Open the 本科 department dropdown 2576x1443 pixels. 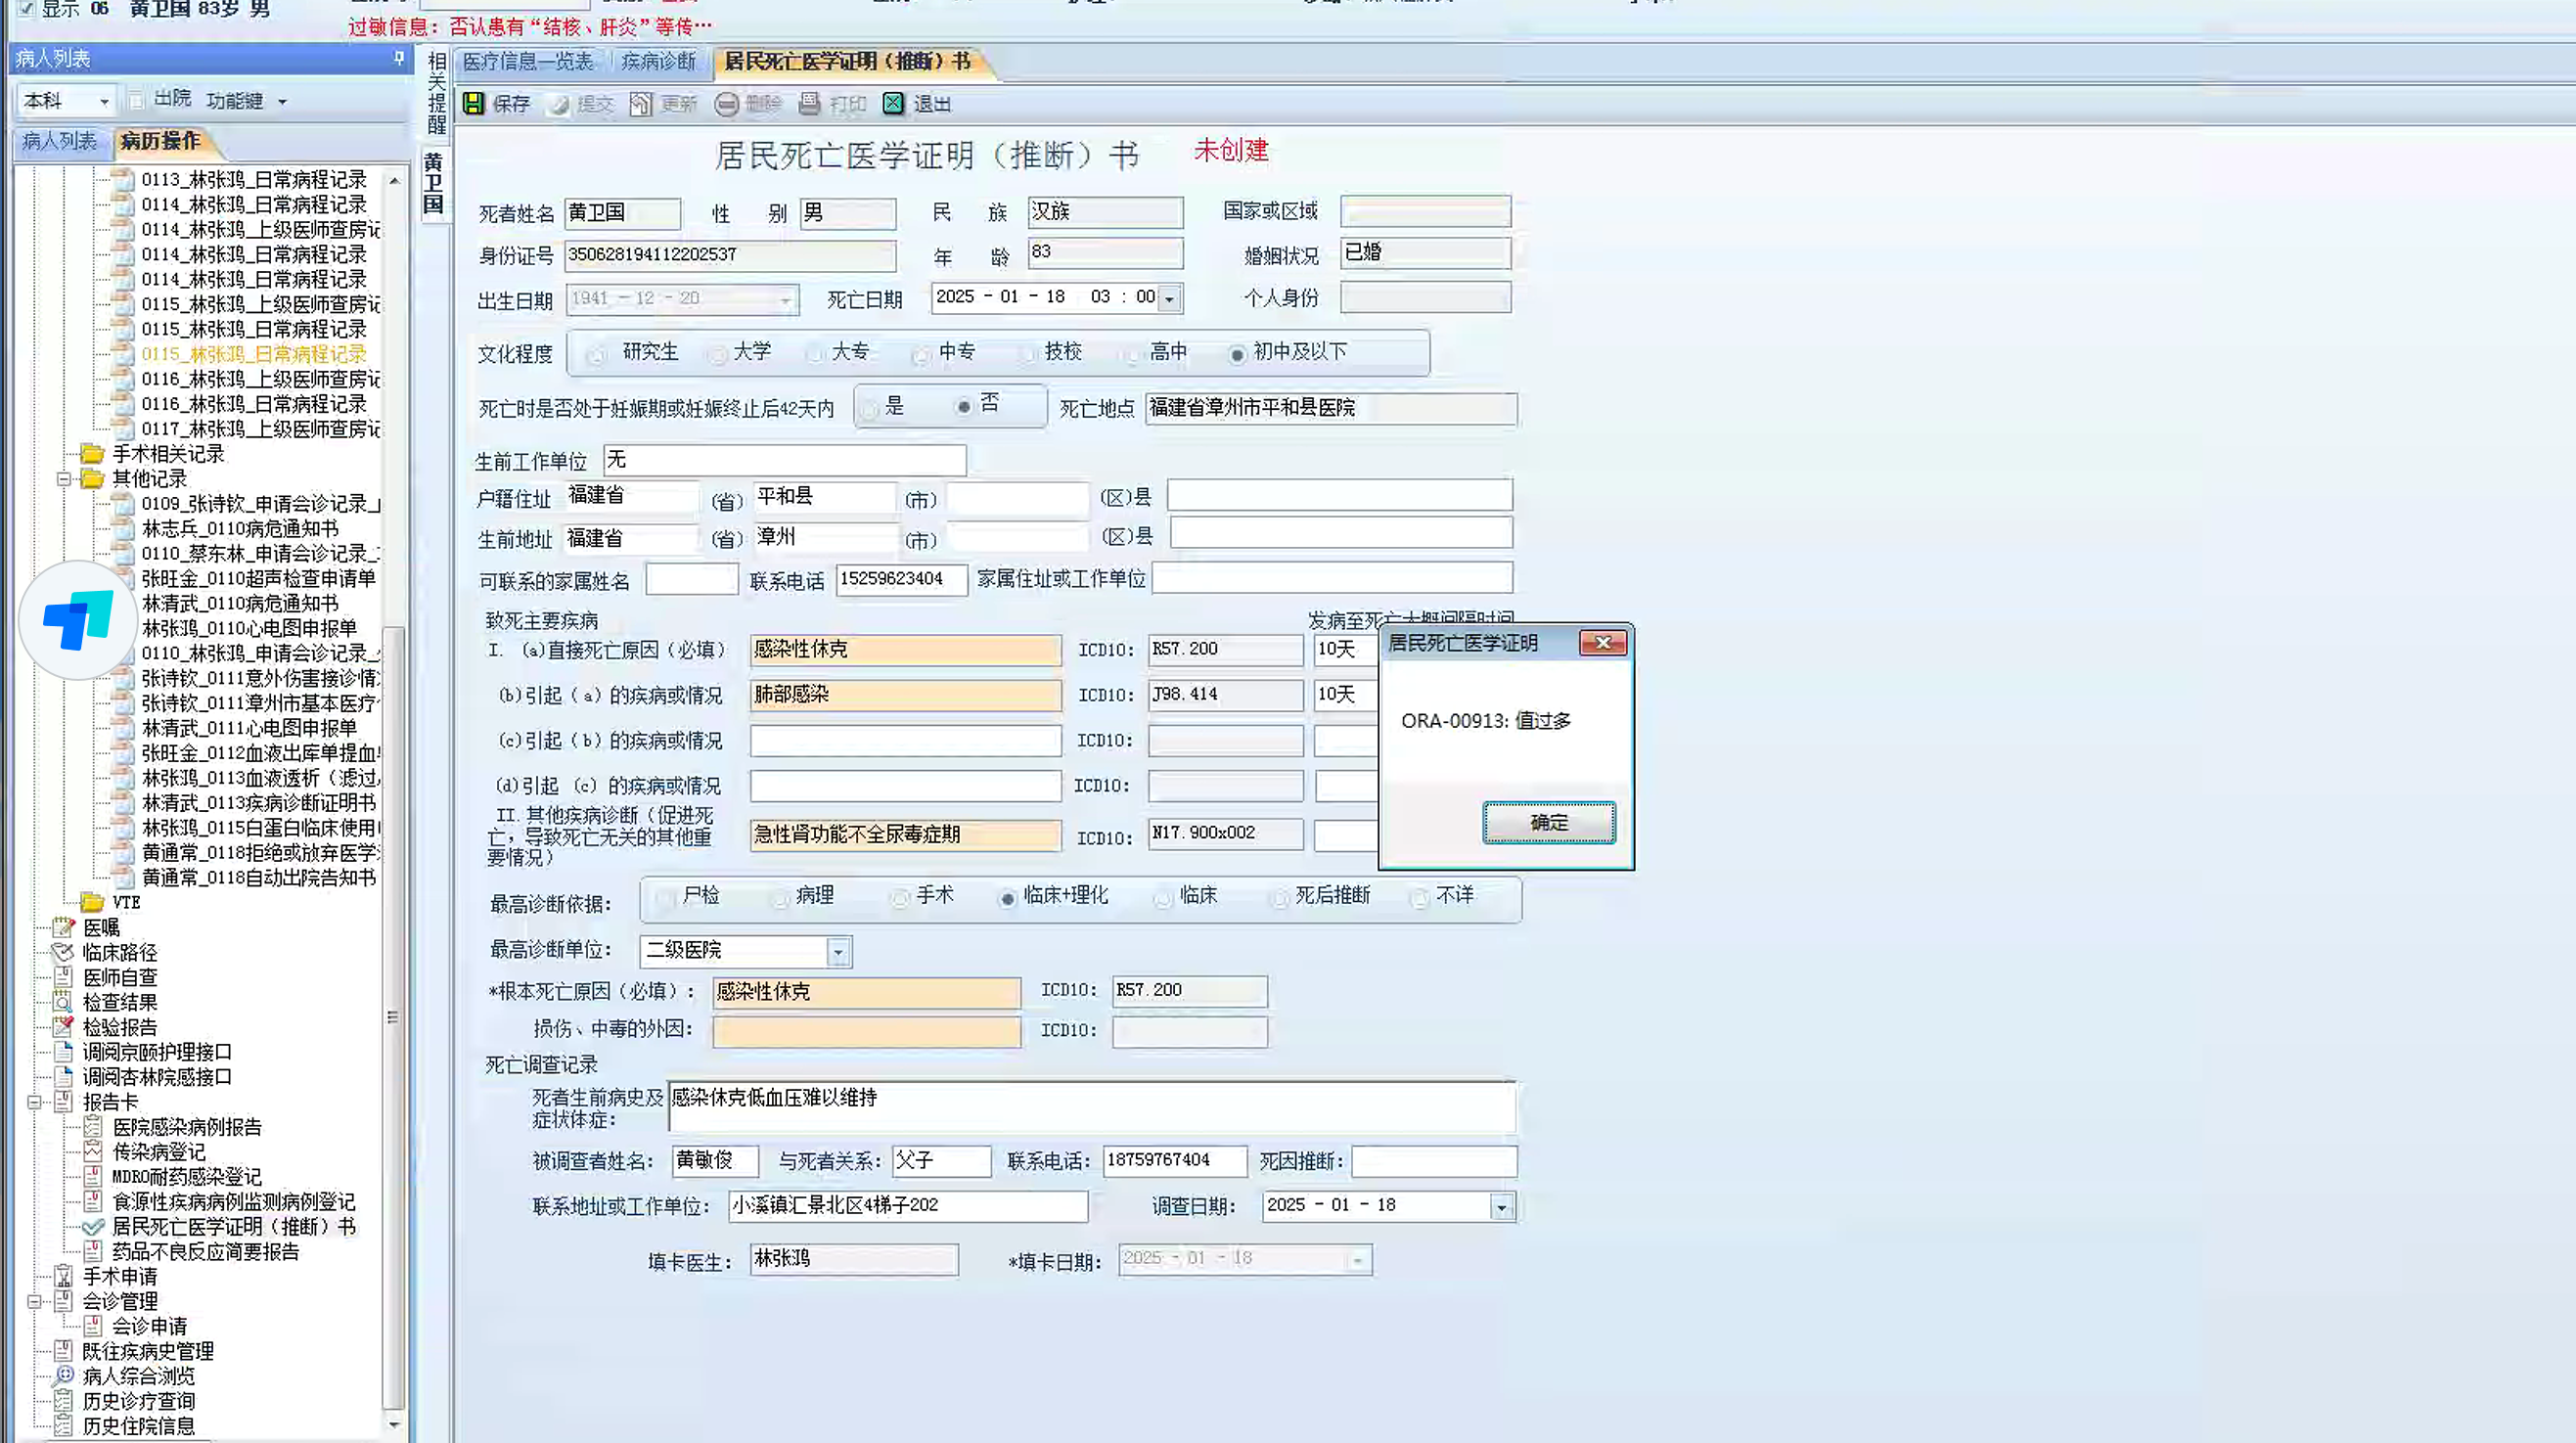(x=104, y=101)
